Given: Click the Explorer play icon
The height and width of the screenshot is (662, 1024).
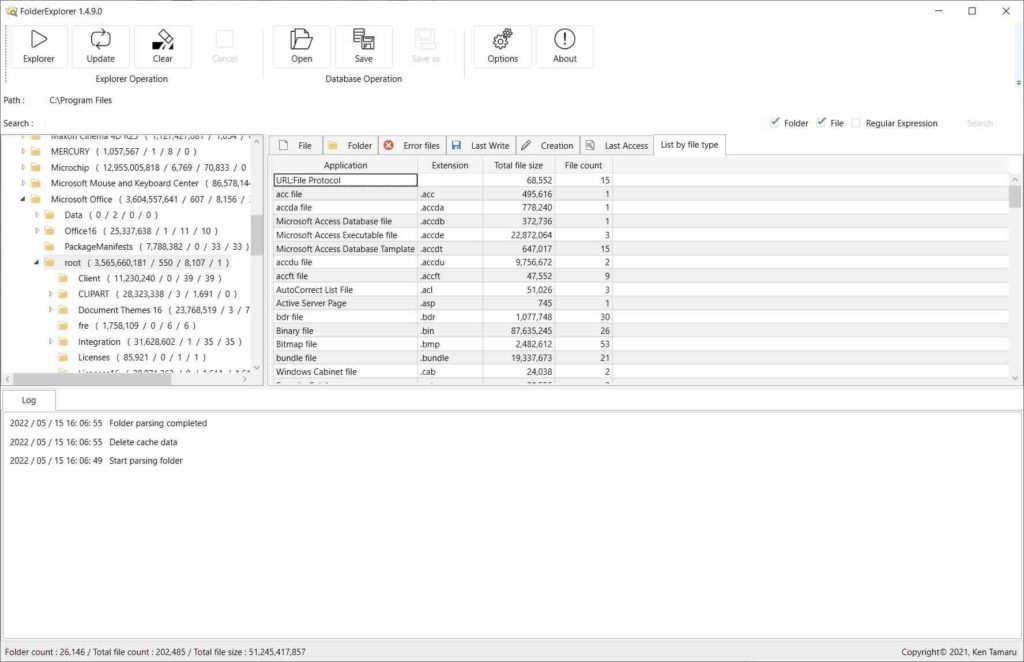Looking at the screenshot, I should click(x=39, y=40).
